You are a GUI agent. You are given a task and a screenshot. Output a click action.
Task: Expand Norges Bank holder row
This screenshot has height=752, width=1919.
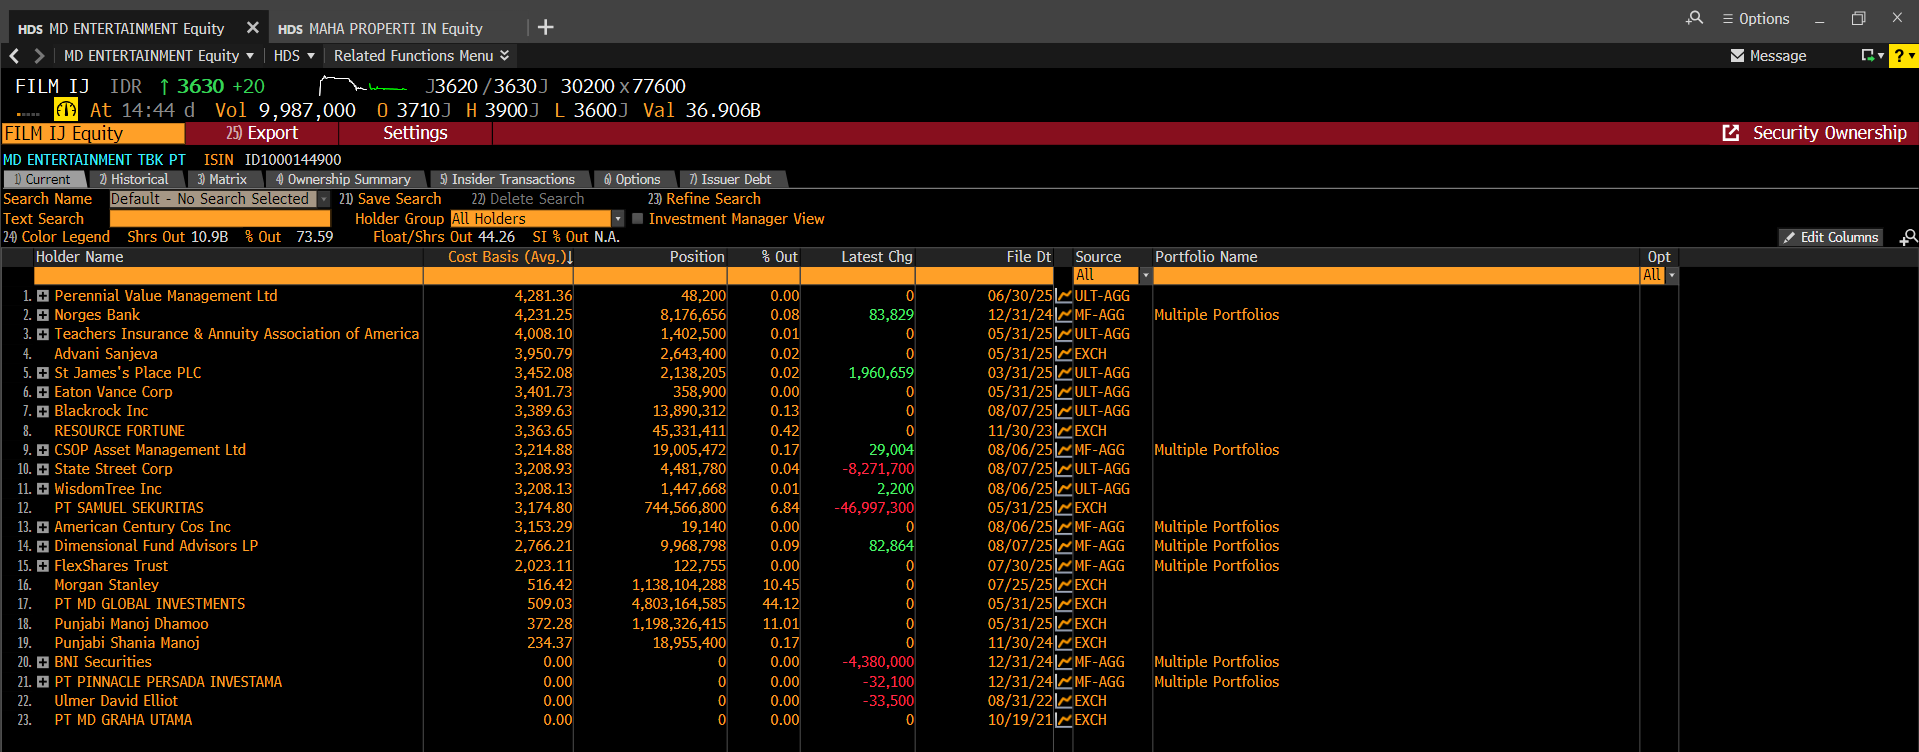tap(43, 315)
